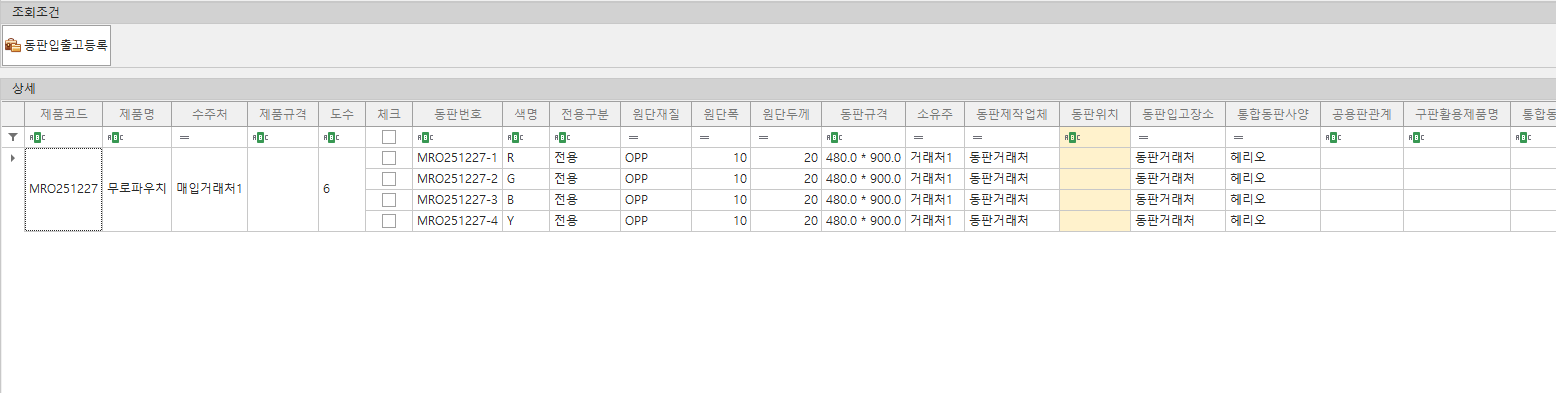This screenshot has width=1556, height=393.
Task: Click filter operator icon under 도수
Action: (x=331, y=137)
